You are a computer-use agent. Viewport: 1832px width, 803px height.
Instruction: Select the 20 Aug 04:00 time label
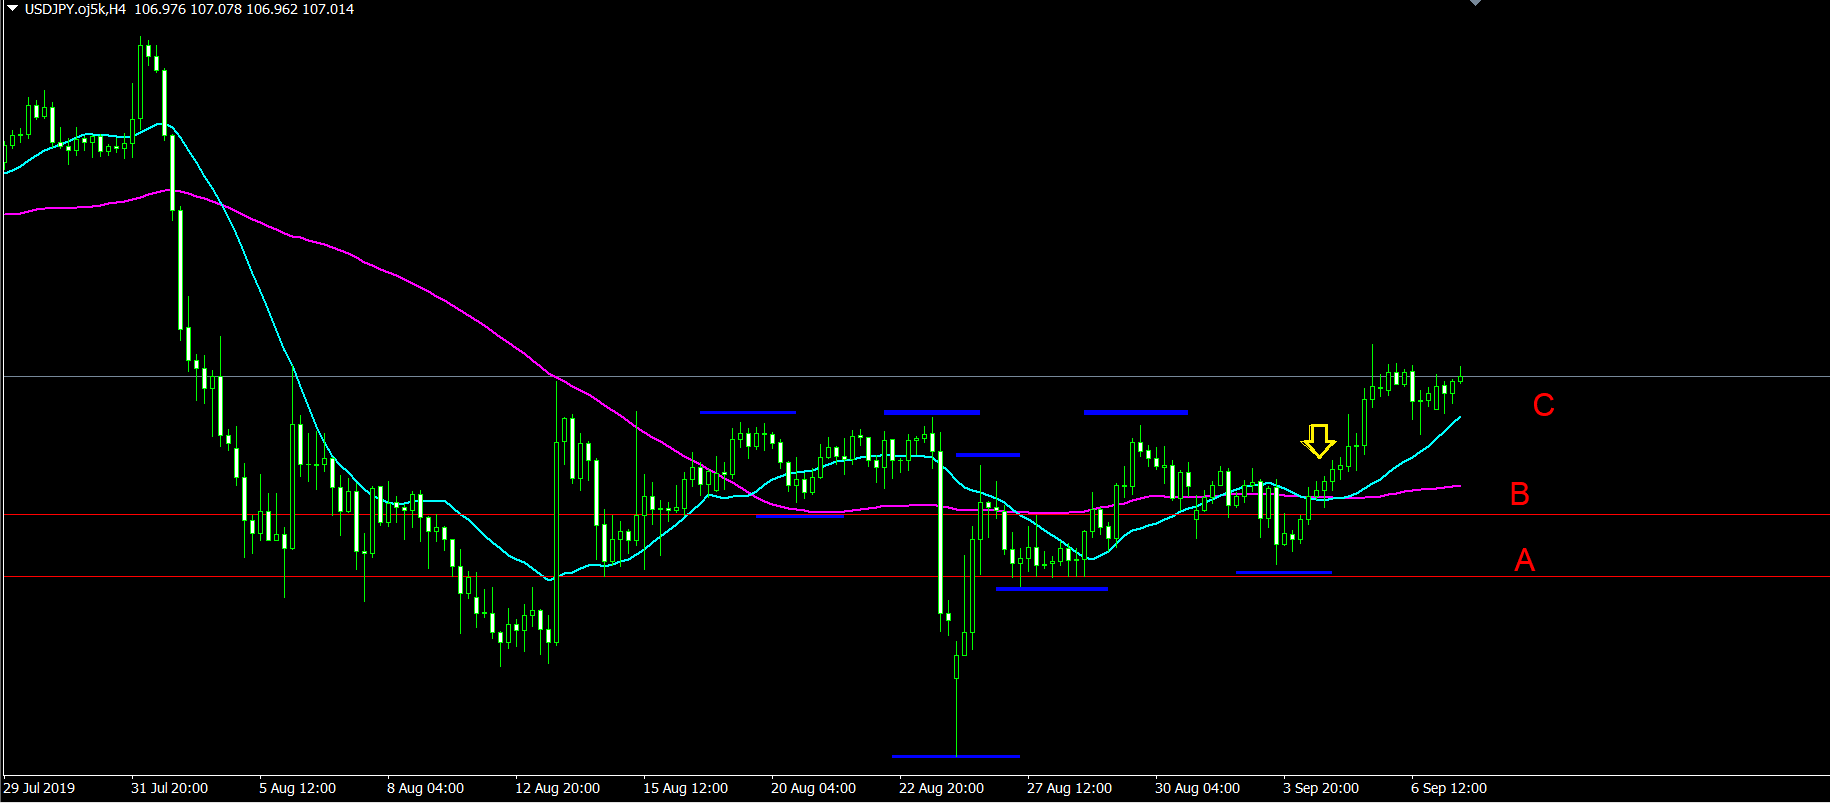click(x=813, y=788)
